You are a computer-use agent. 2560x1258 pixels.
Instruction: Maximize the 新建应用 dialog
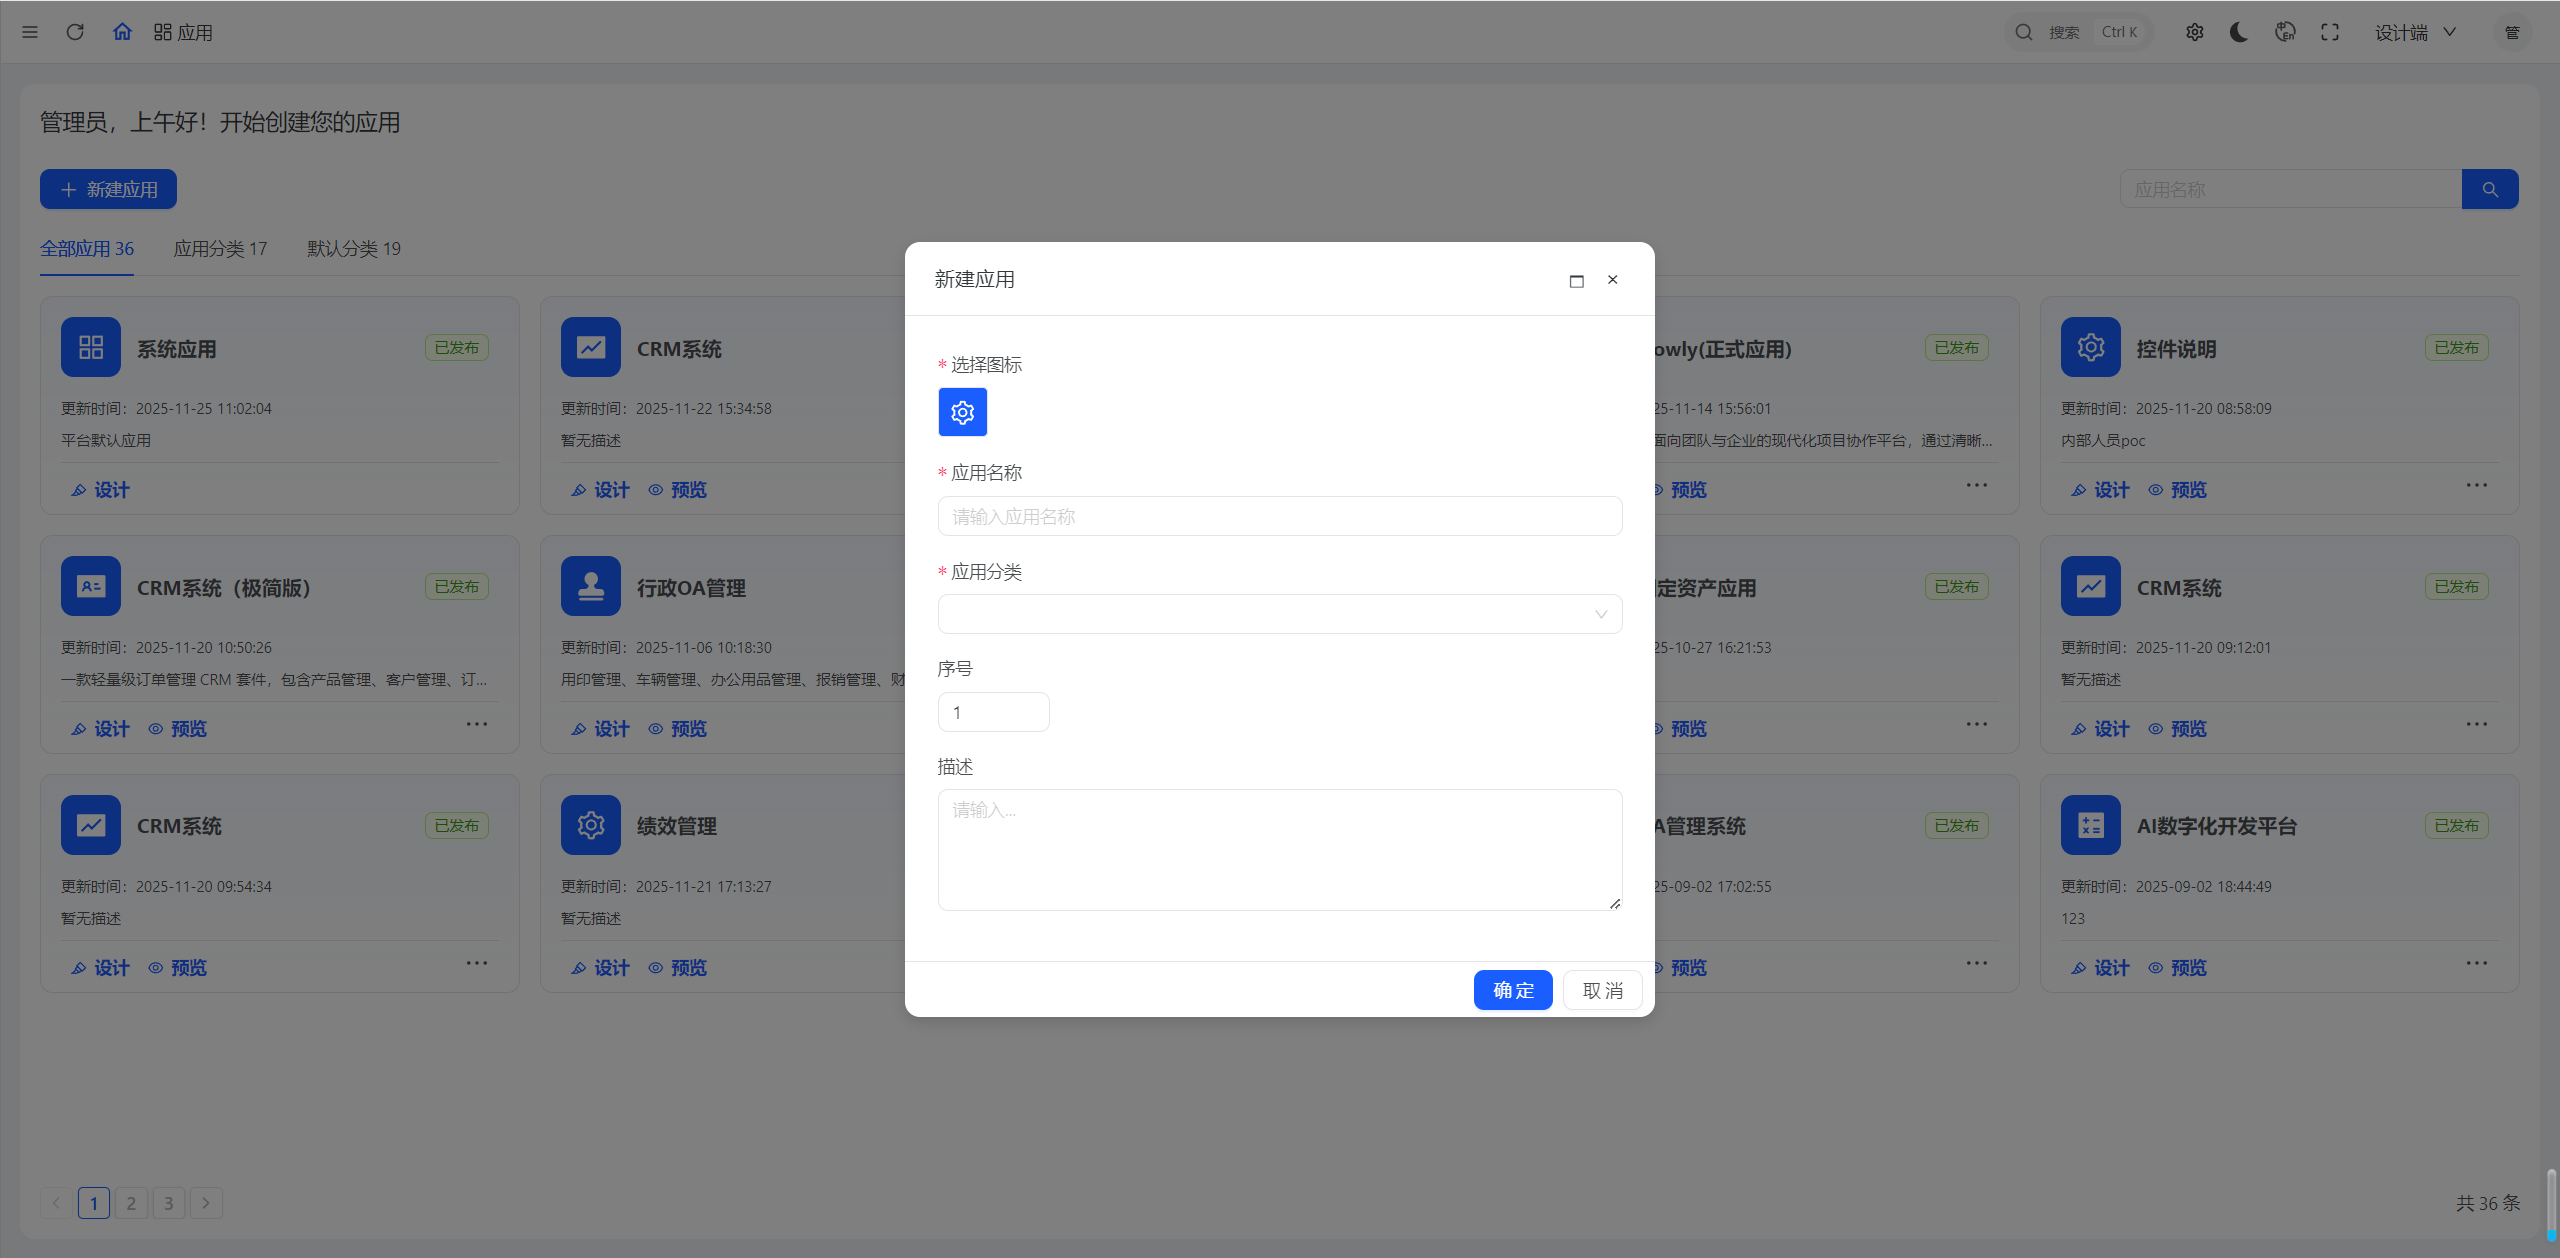(1576, 281)
